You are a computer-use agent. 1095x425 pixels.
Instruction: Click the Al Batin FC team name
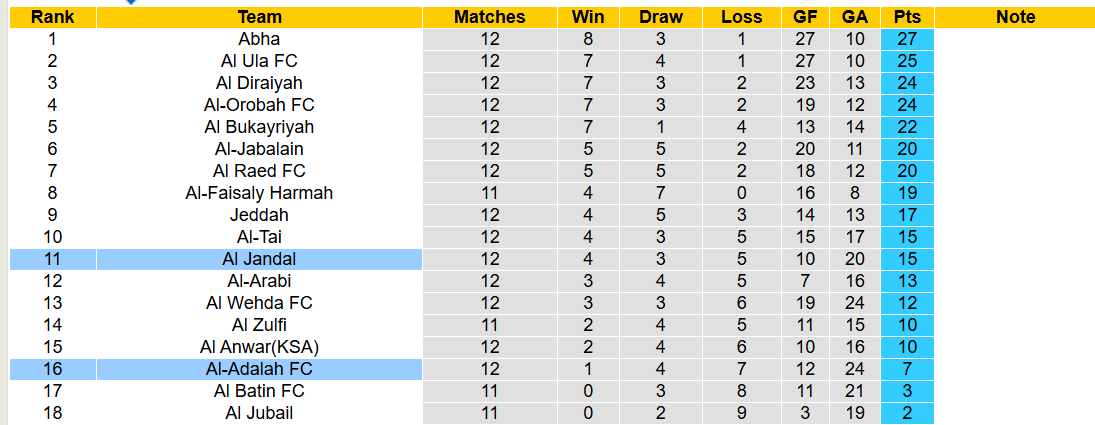coord(259,391)
